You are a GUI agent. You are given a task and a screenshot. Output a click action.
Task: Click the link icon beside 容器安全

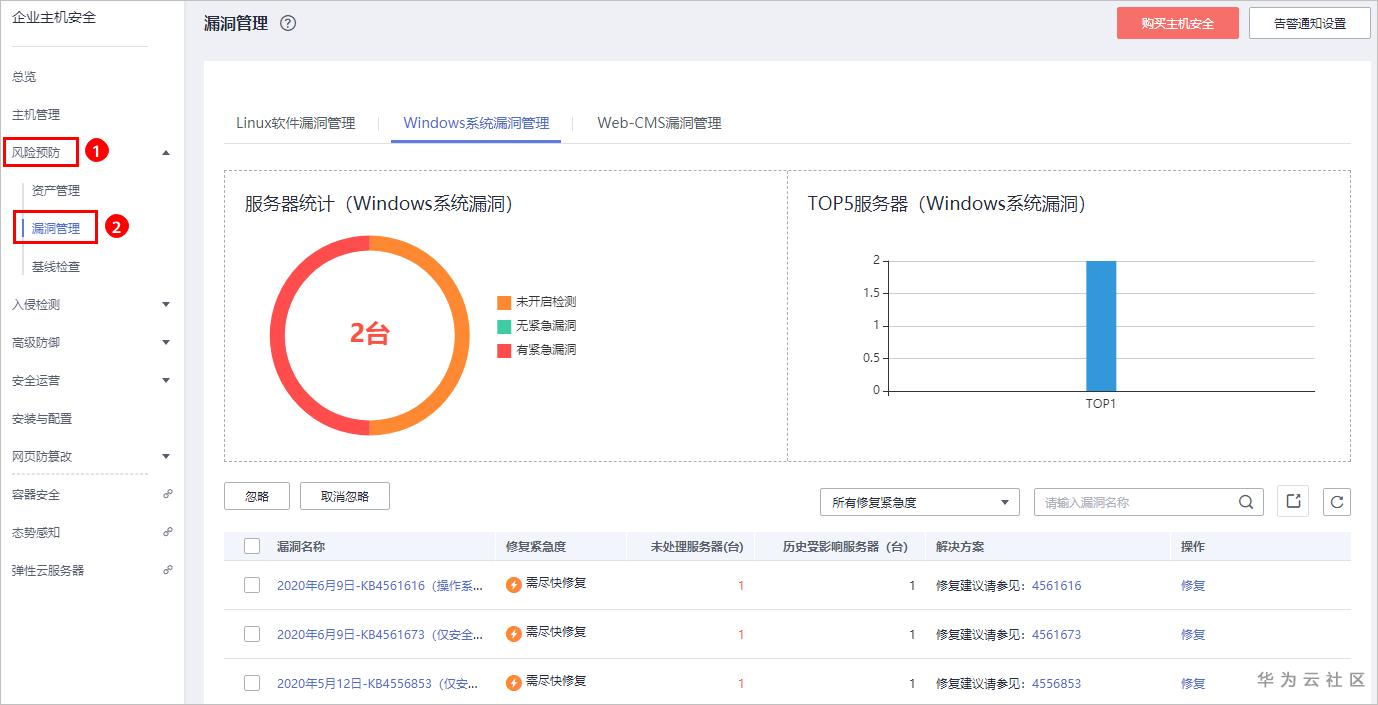tap(167, 494)
